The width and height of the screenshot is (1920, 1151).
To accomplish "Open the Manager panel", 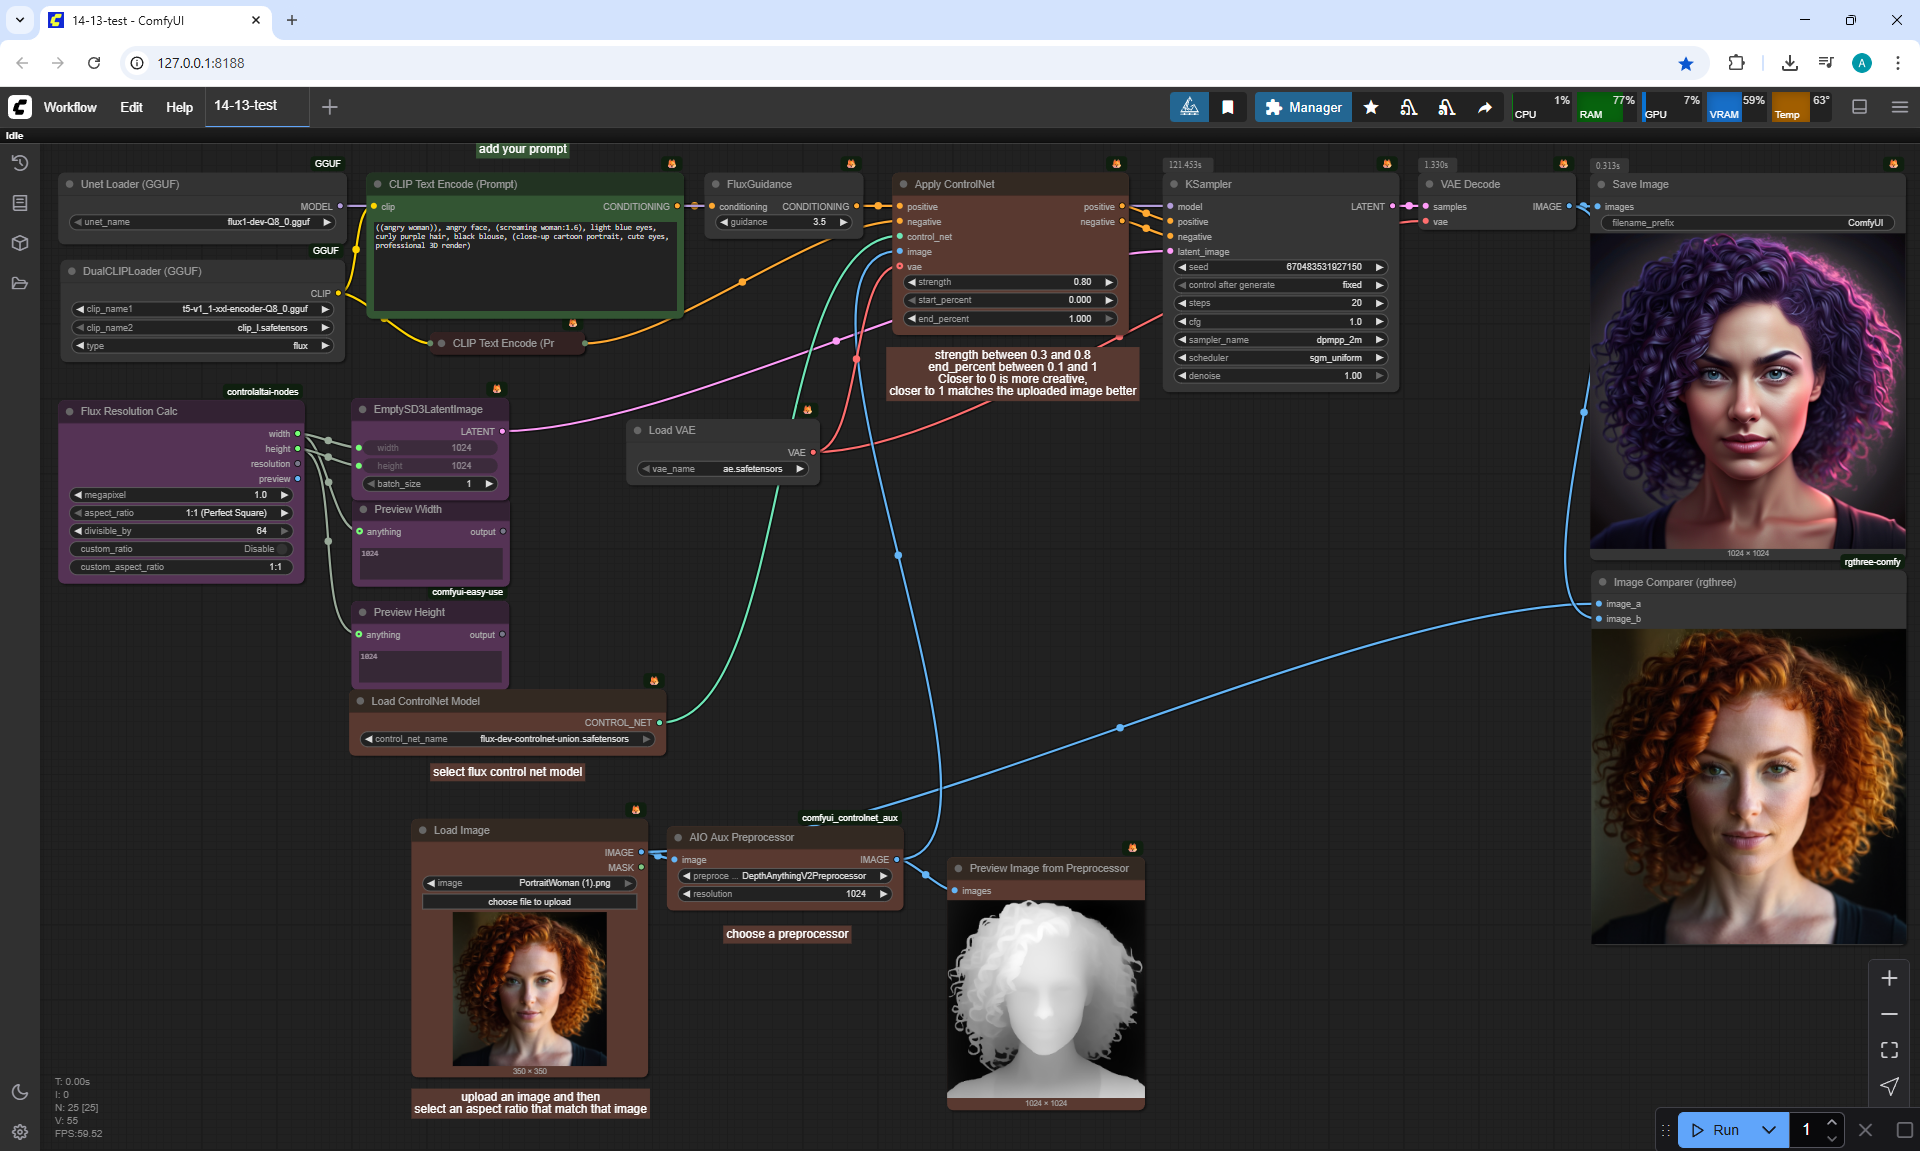I will [x=1303, y=107].
